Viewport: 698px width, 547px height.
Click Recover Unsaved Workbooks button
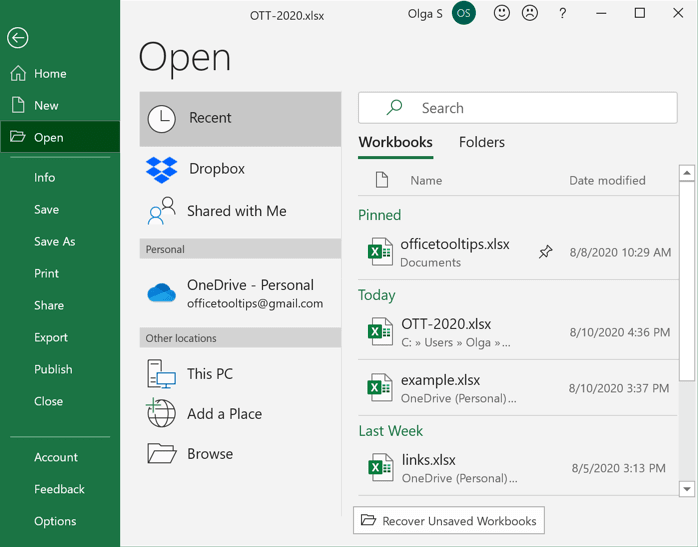coord(449,520)
